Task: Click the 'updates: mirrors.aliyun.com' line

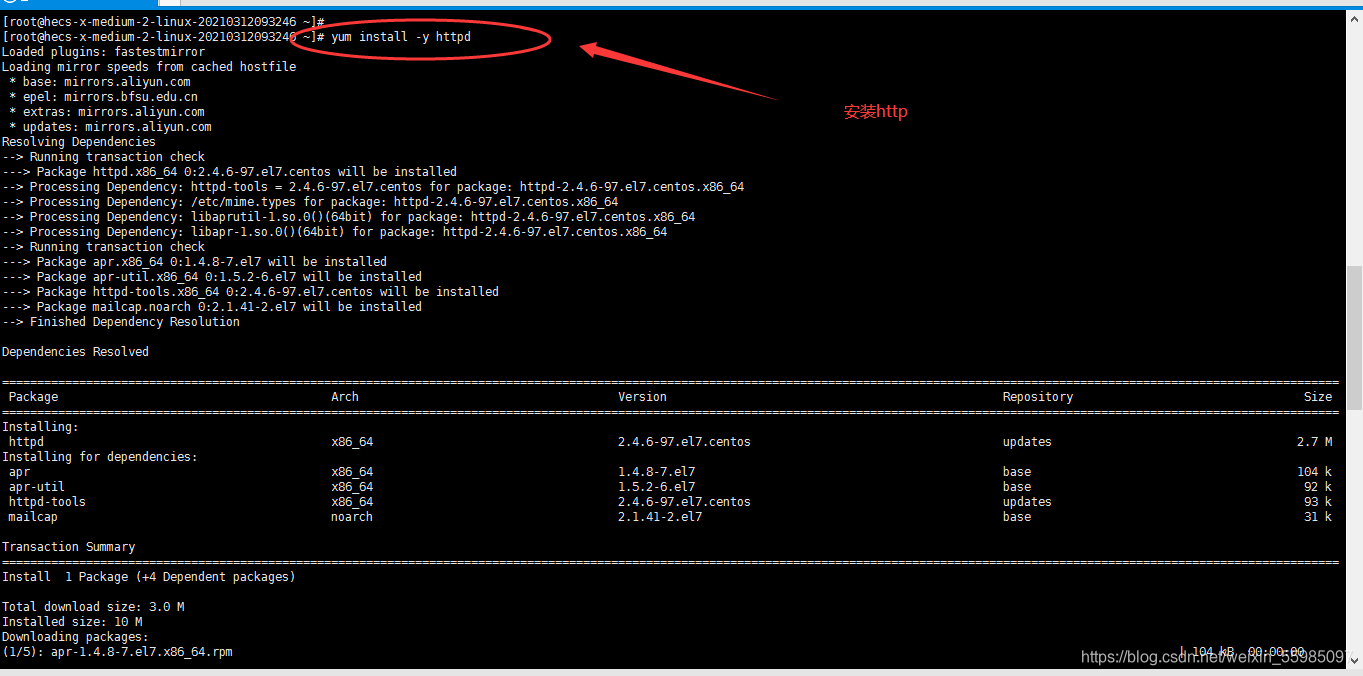Action: pos(110,127)
